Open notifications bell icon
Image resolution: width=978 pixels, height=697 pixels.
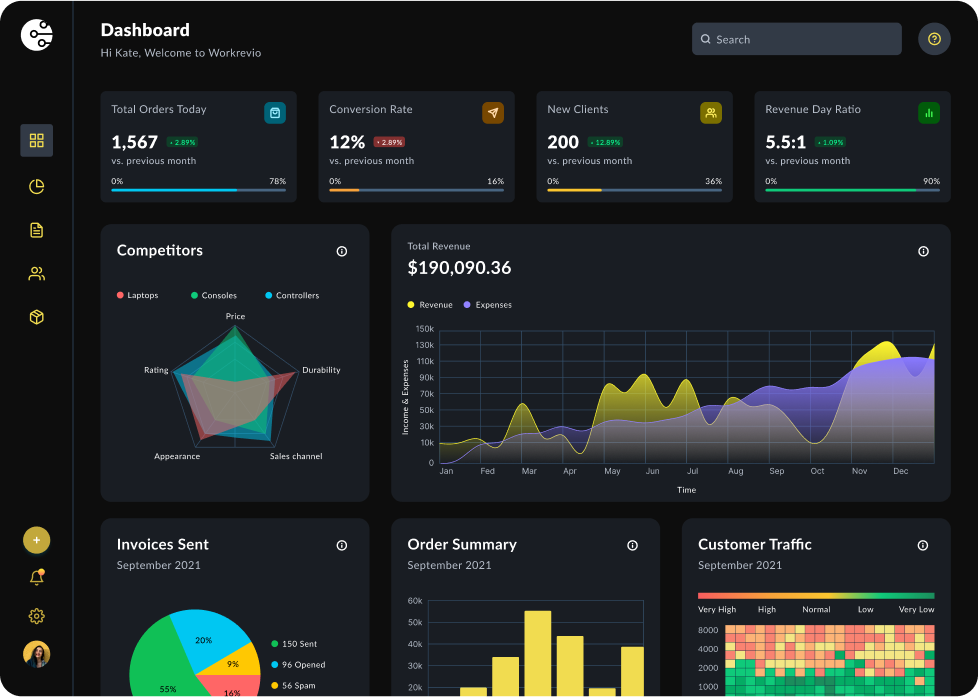pyautogui.click(x=37, y=577)
